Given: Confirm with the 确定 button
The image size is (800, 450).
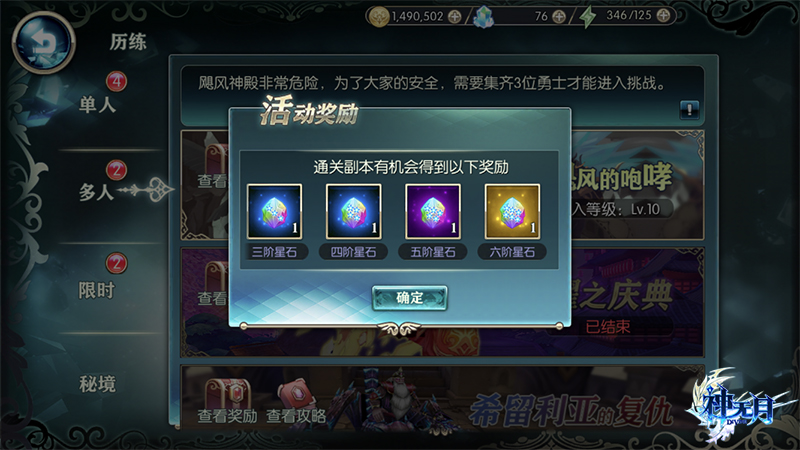Looking at the screenshot, I should pyautogui.click(x=410, y=298).
